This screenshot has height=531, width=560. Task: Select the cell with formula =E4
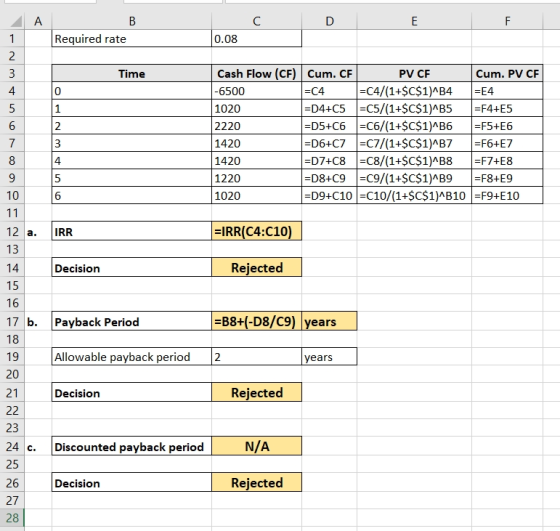coord(507,91)
